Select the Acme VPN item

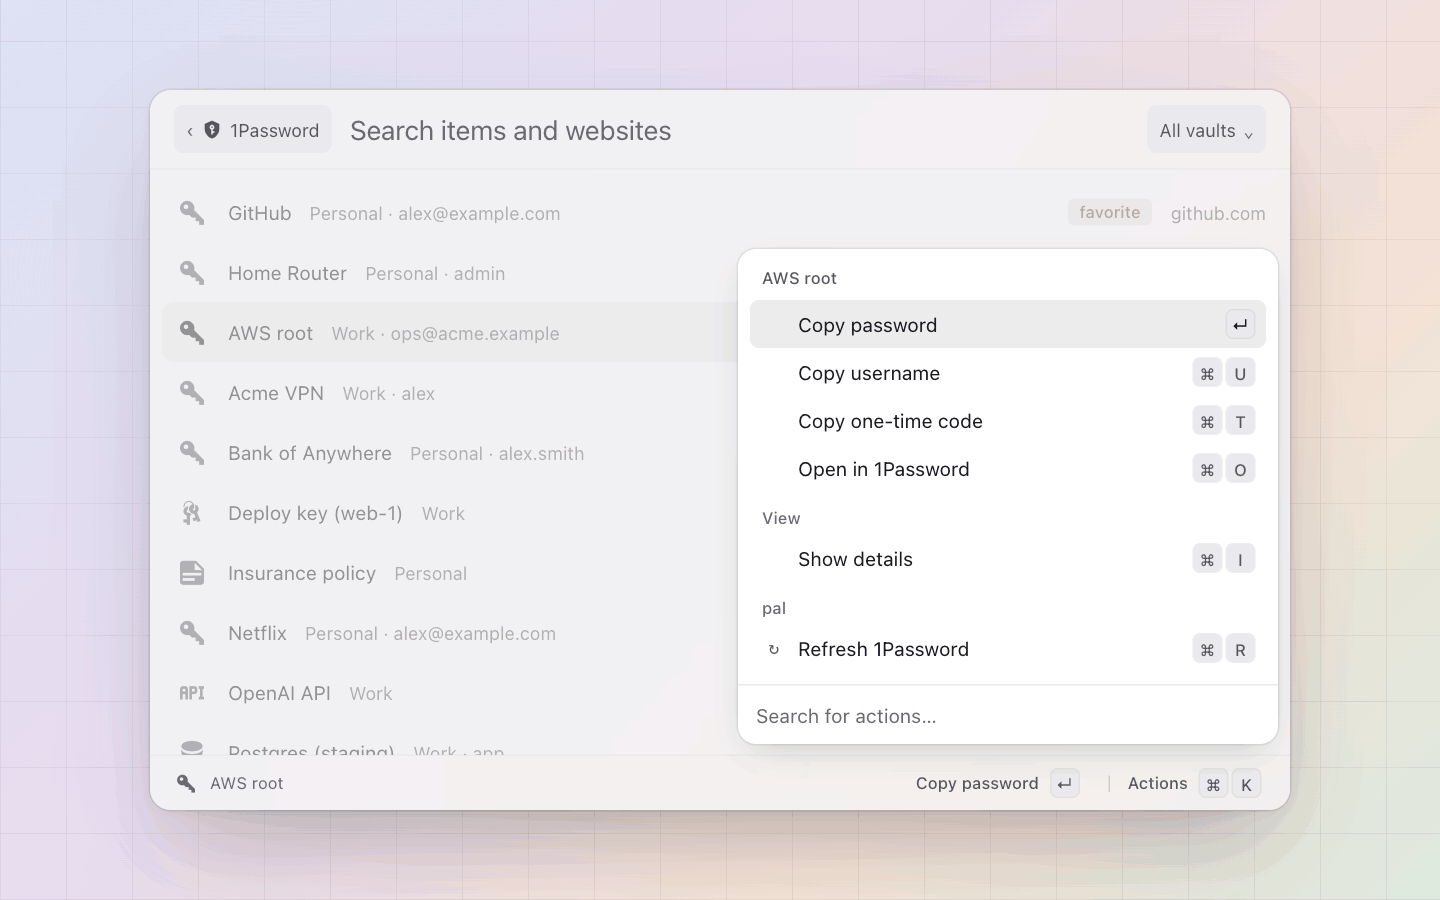pos(450,393)
